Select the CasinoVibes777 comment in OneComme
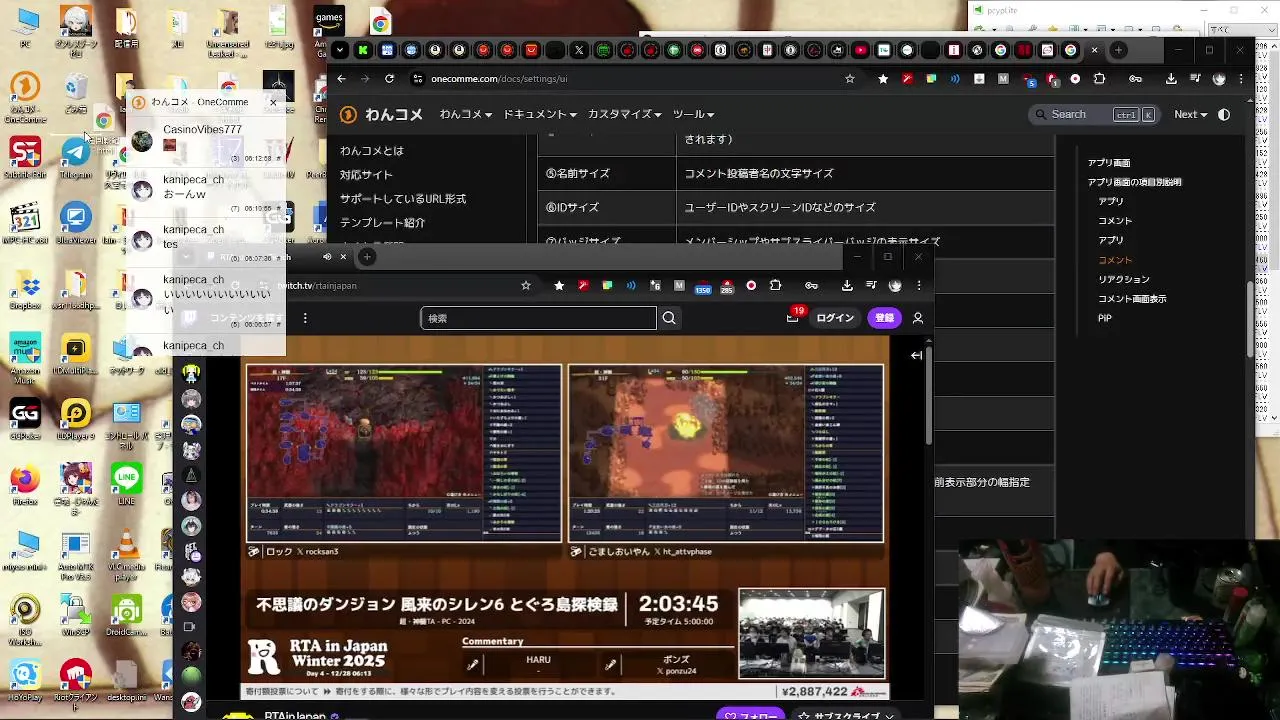 click(206, 140)
